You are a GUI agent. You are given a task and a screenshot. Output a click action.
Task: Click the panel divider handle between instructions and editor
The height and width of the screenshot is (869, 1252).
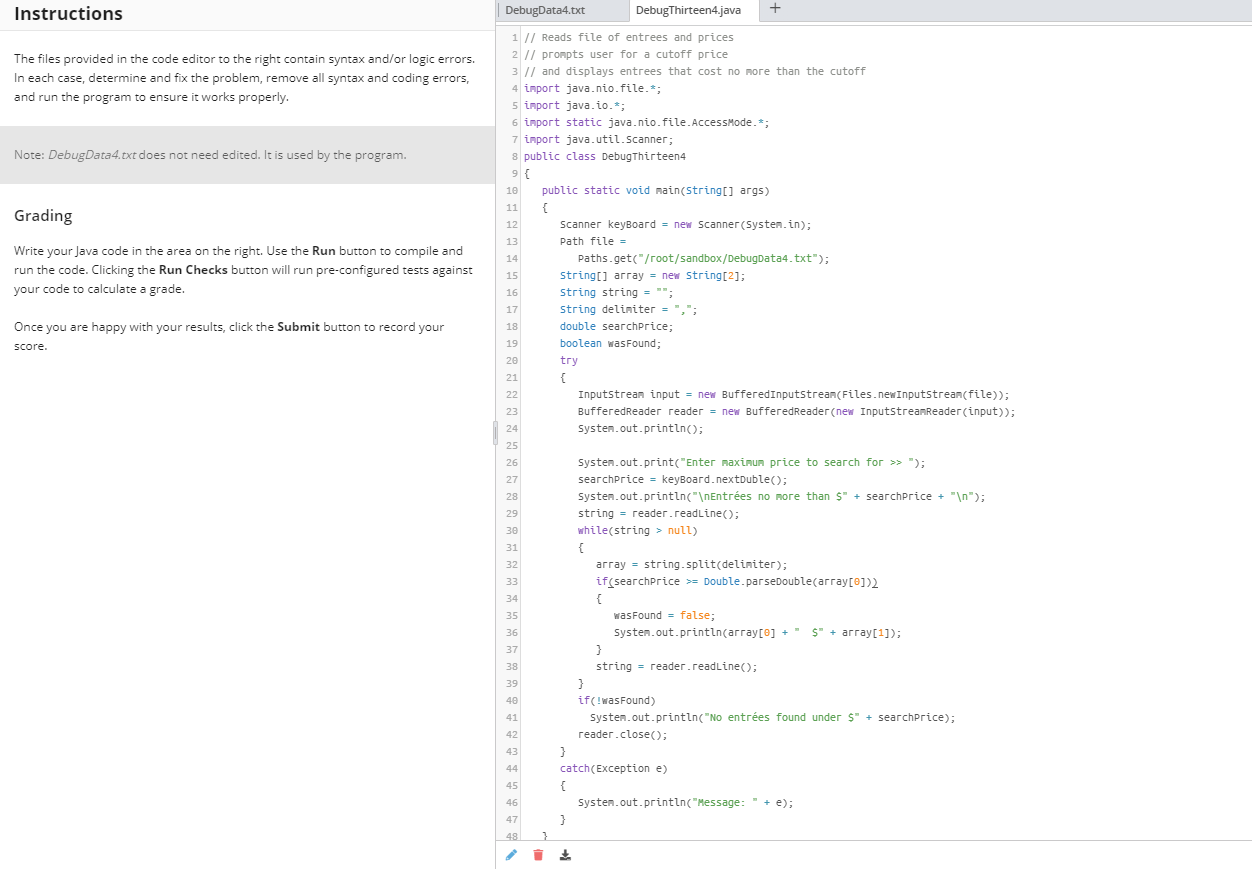tap(494, 432)
